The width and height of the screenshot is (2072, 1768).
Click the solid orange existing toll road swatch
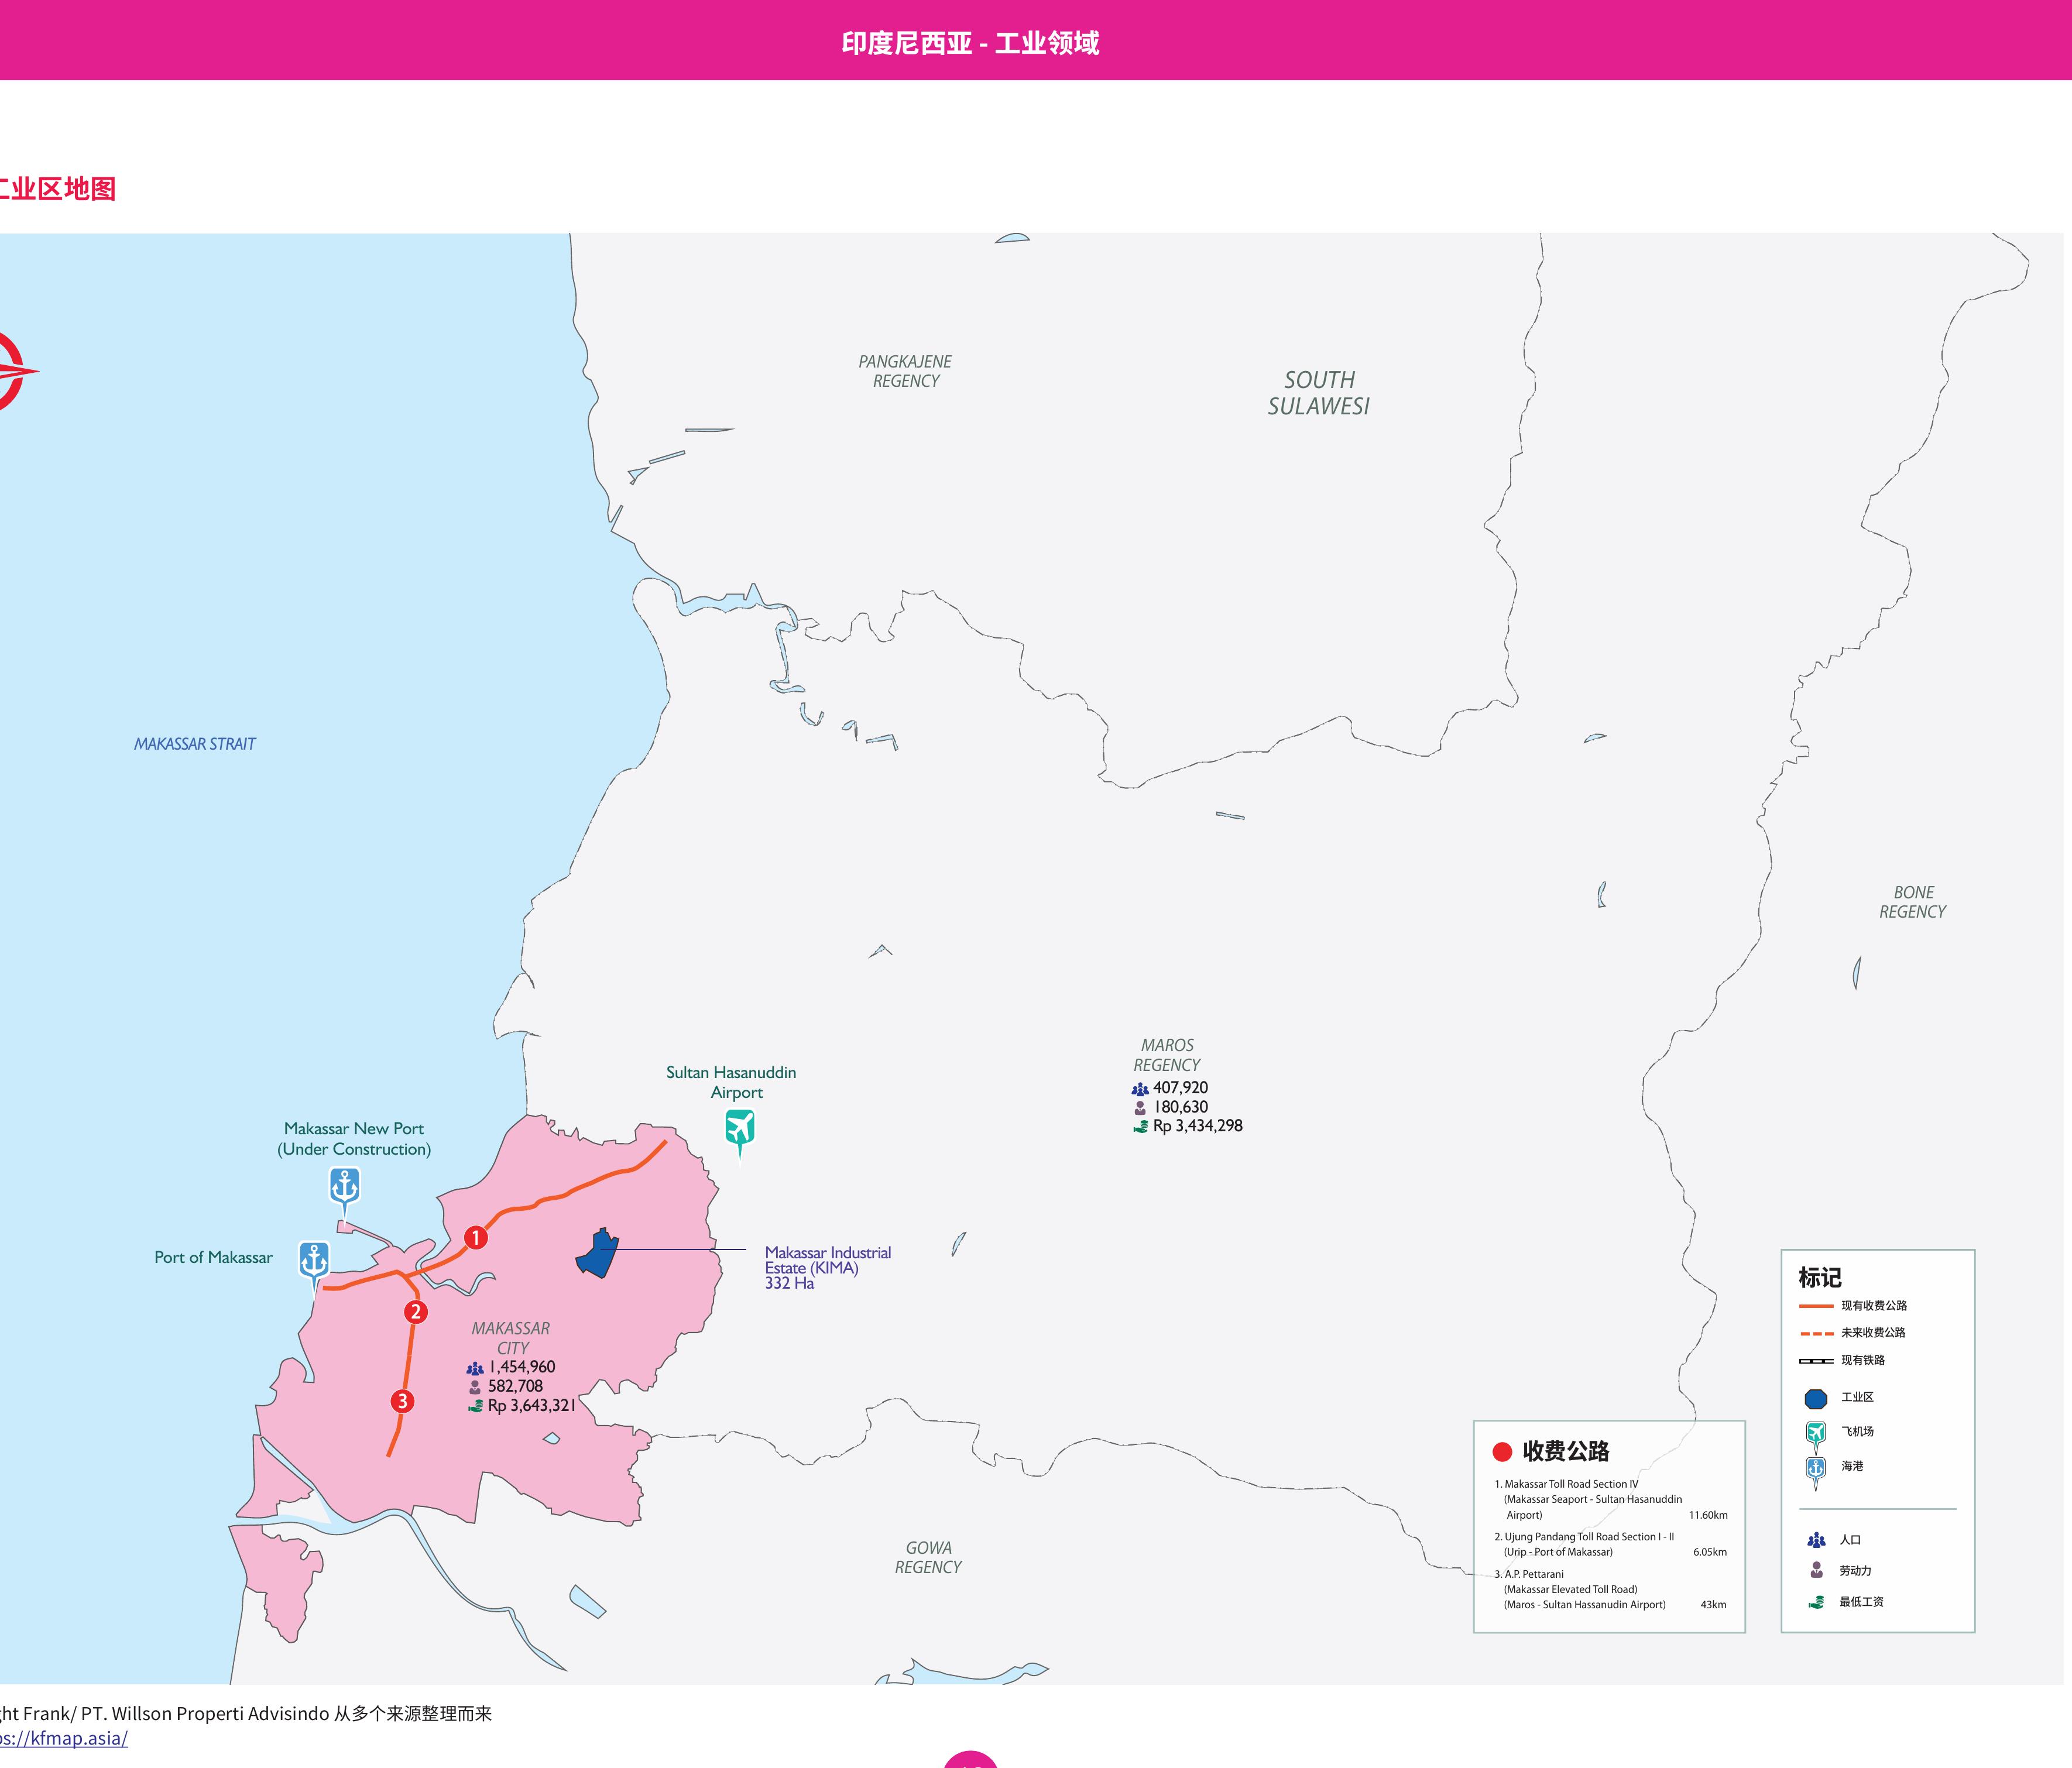(1816, 1306)
